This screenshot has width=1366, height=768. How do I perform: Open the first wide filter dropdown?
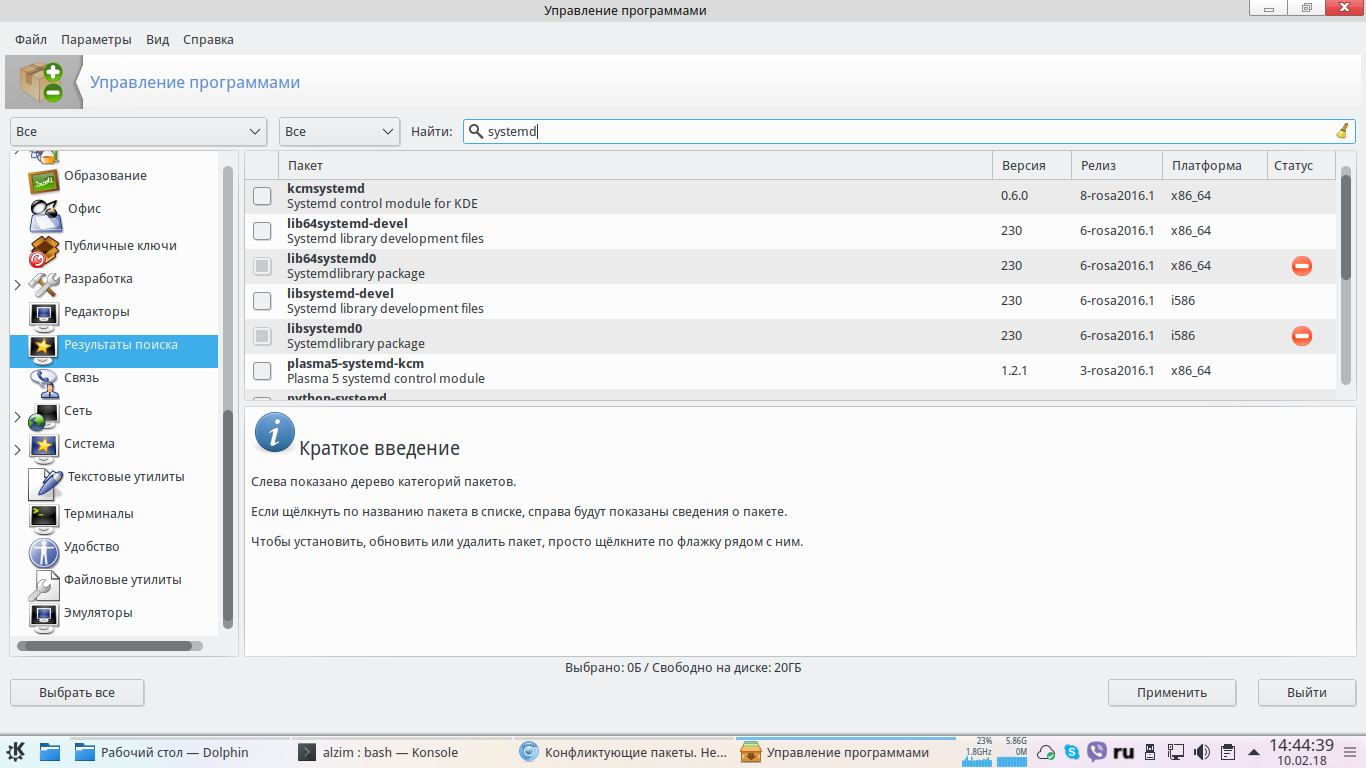pyautogui.click(x=139, y=131)
